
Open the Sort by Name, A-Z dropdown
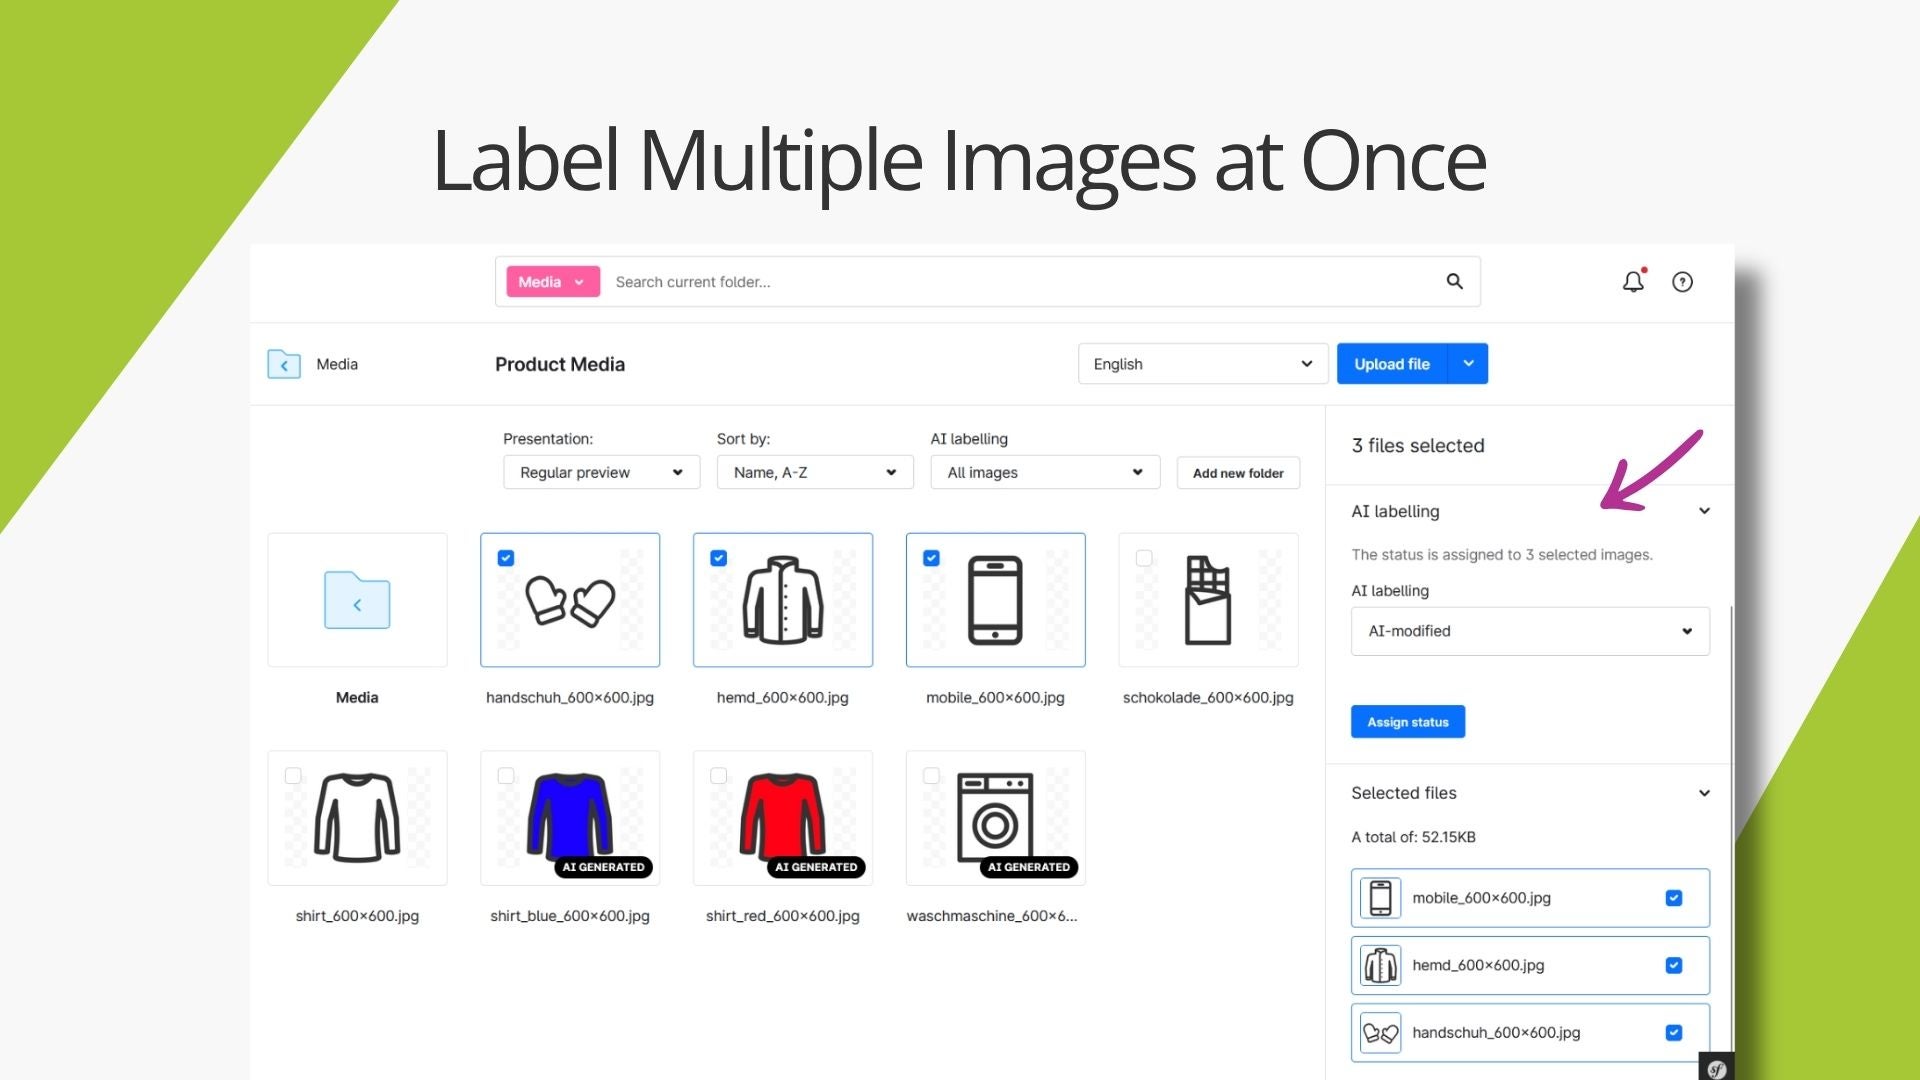pos(815,472)
